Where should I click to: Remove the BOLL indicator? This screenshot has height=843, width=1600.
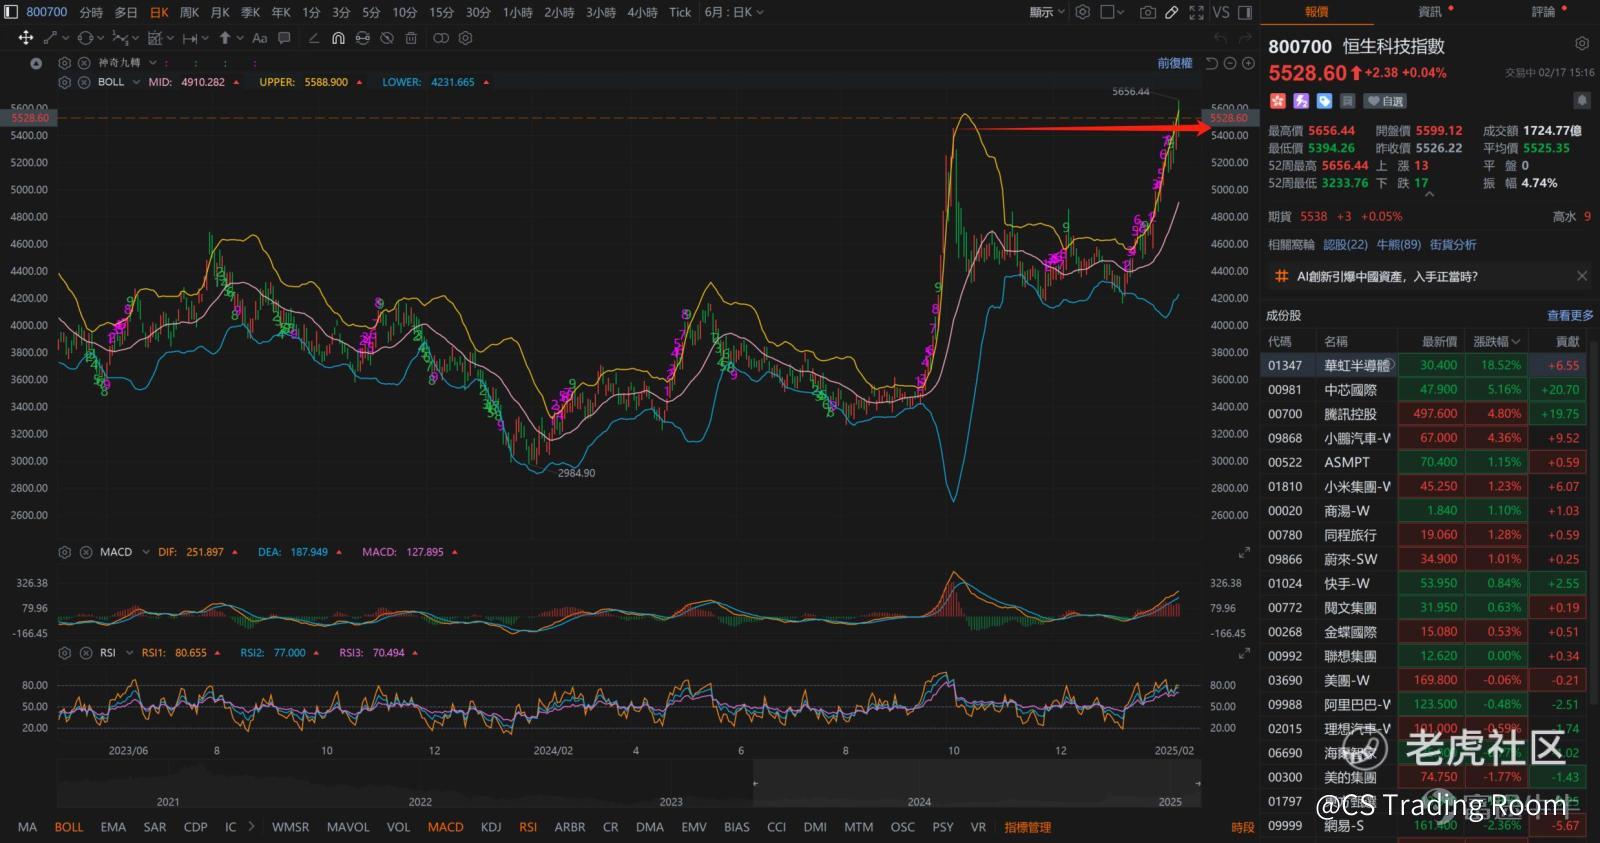(x=84, y=82)
